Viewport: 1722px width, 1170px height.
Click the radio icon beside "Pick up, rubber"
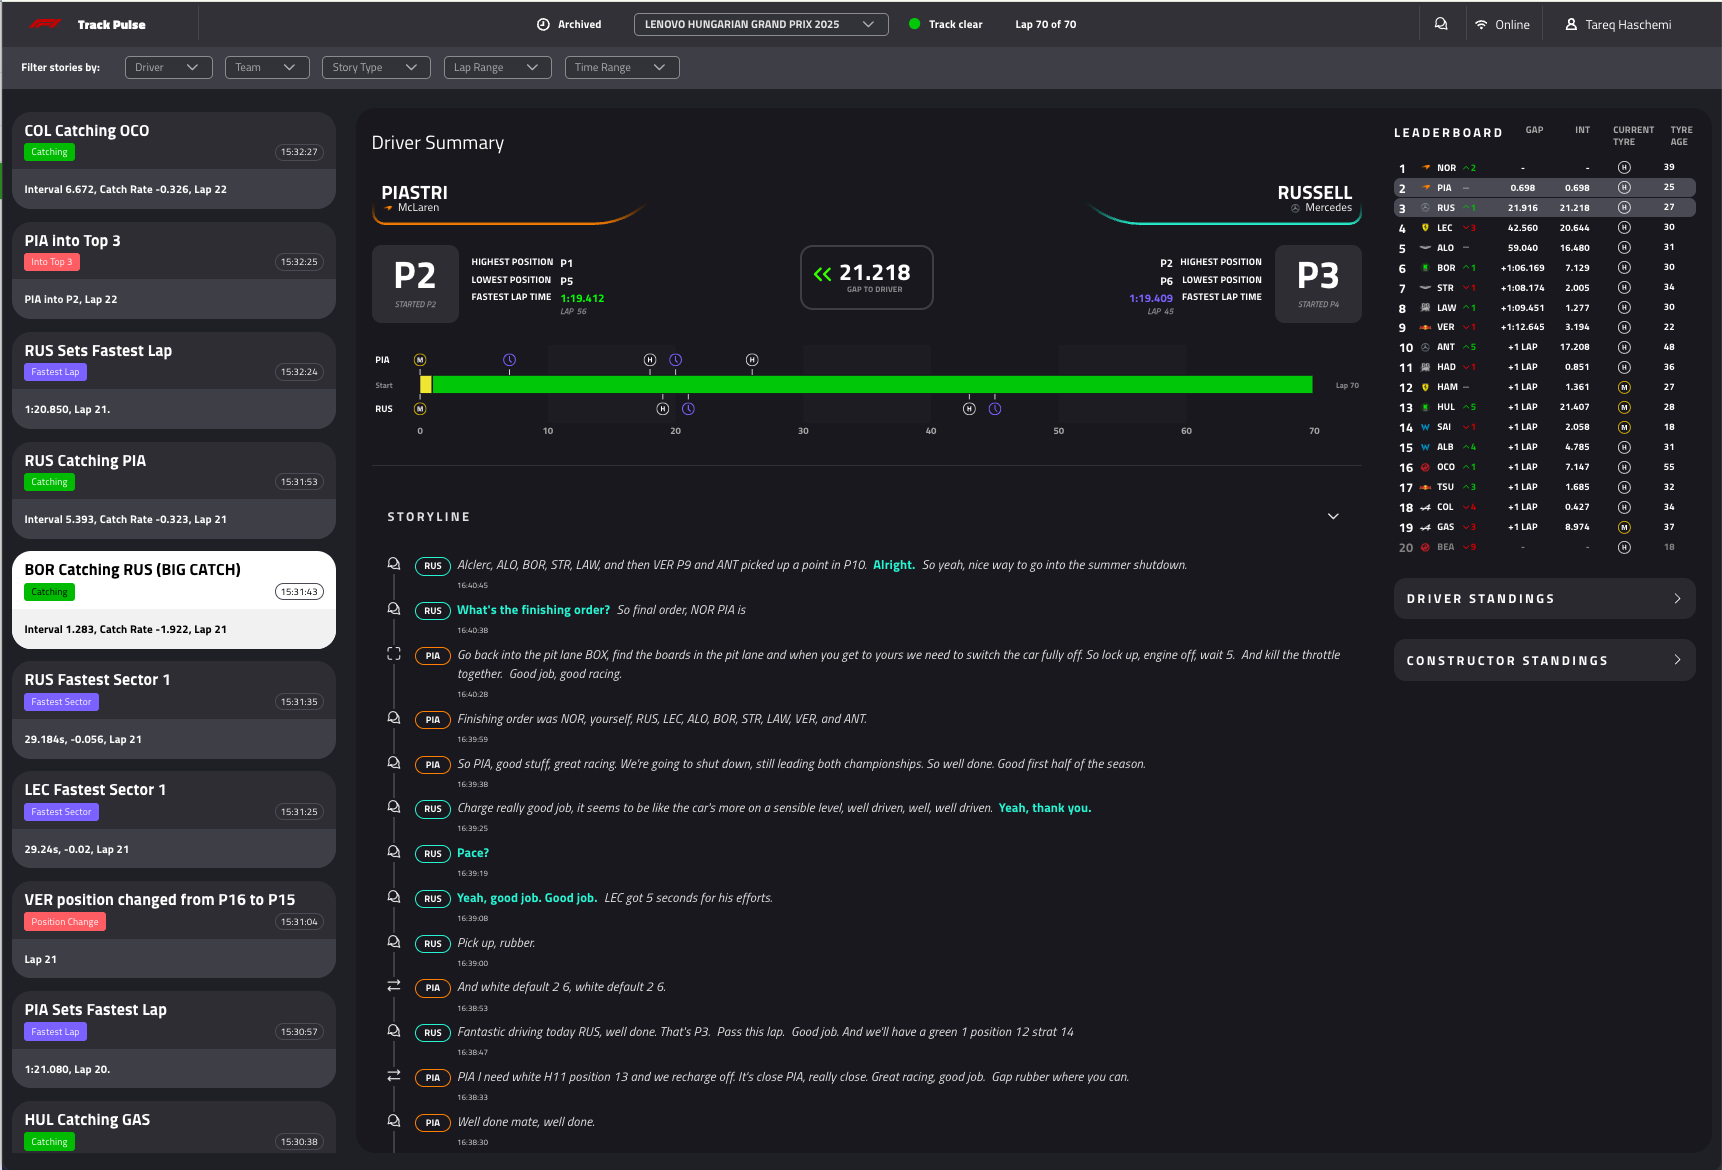click(x=394, y=942)
